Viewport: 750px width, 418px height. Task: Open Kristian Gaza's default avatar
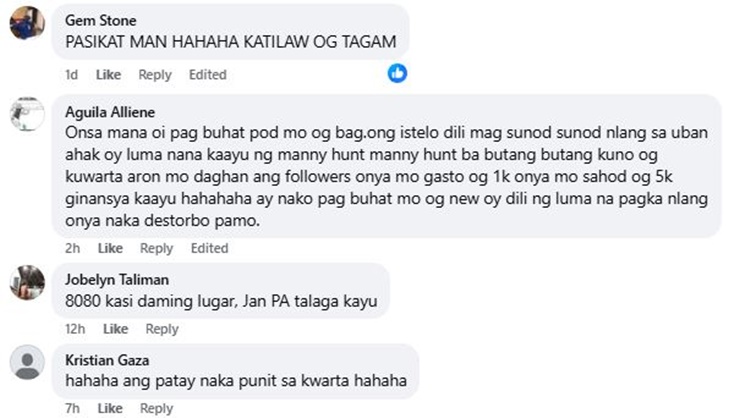[27, 363]
